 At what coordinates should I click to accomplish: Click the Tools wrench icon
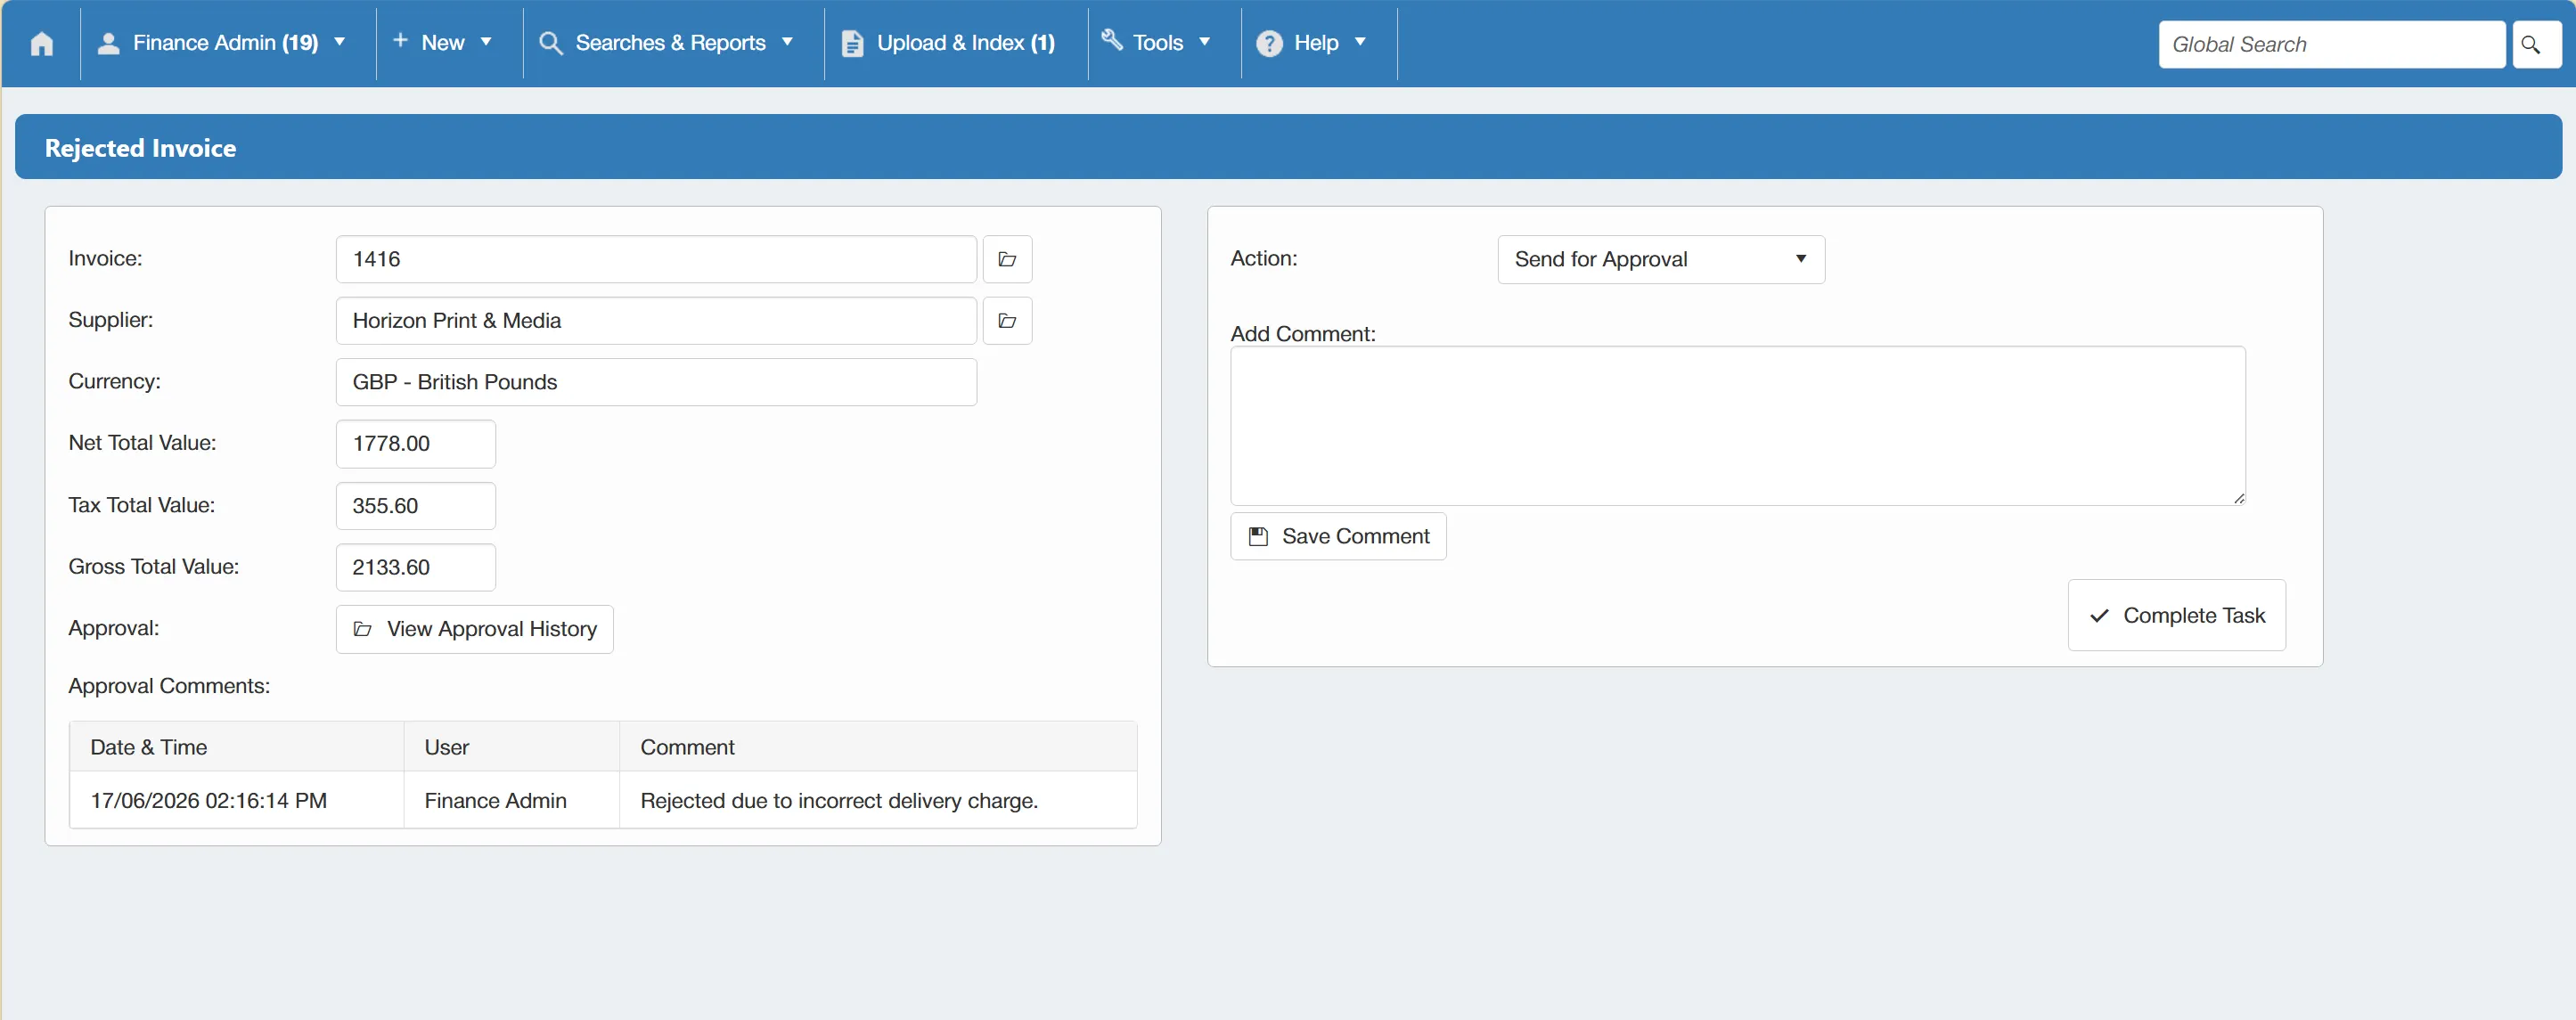click(x=1112, y=40)
